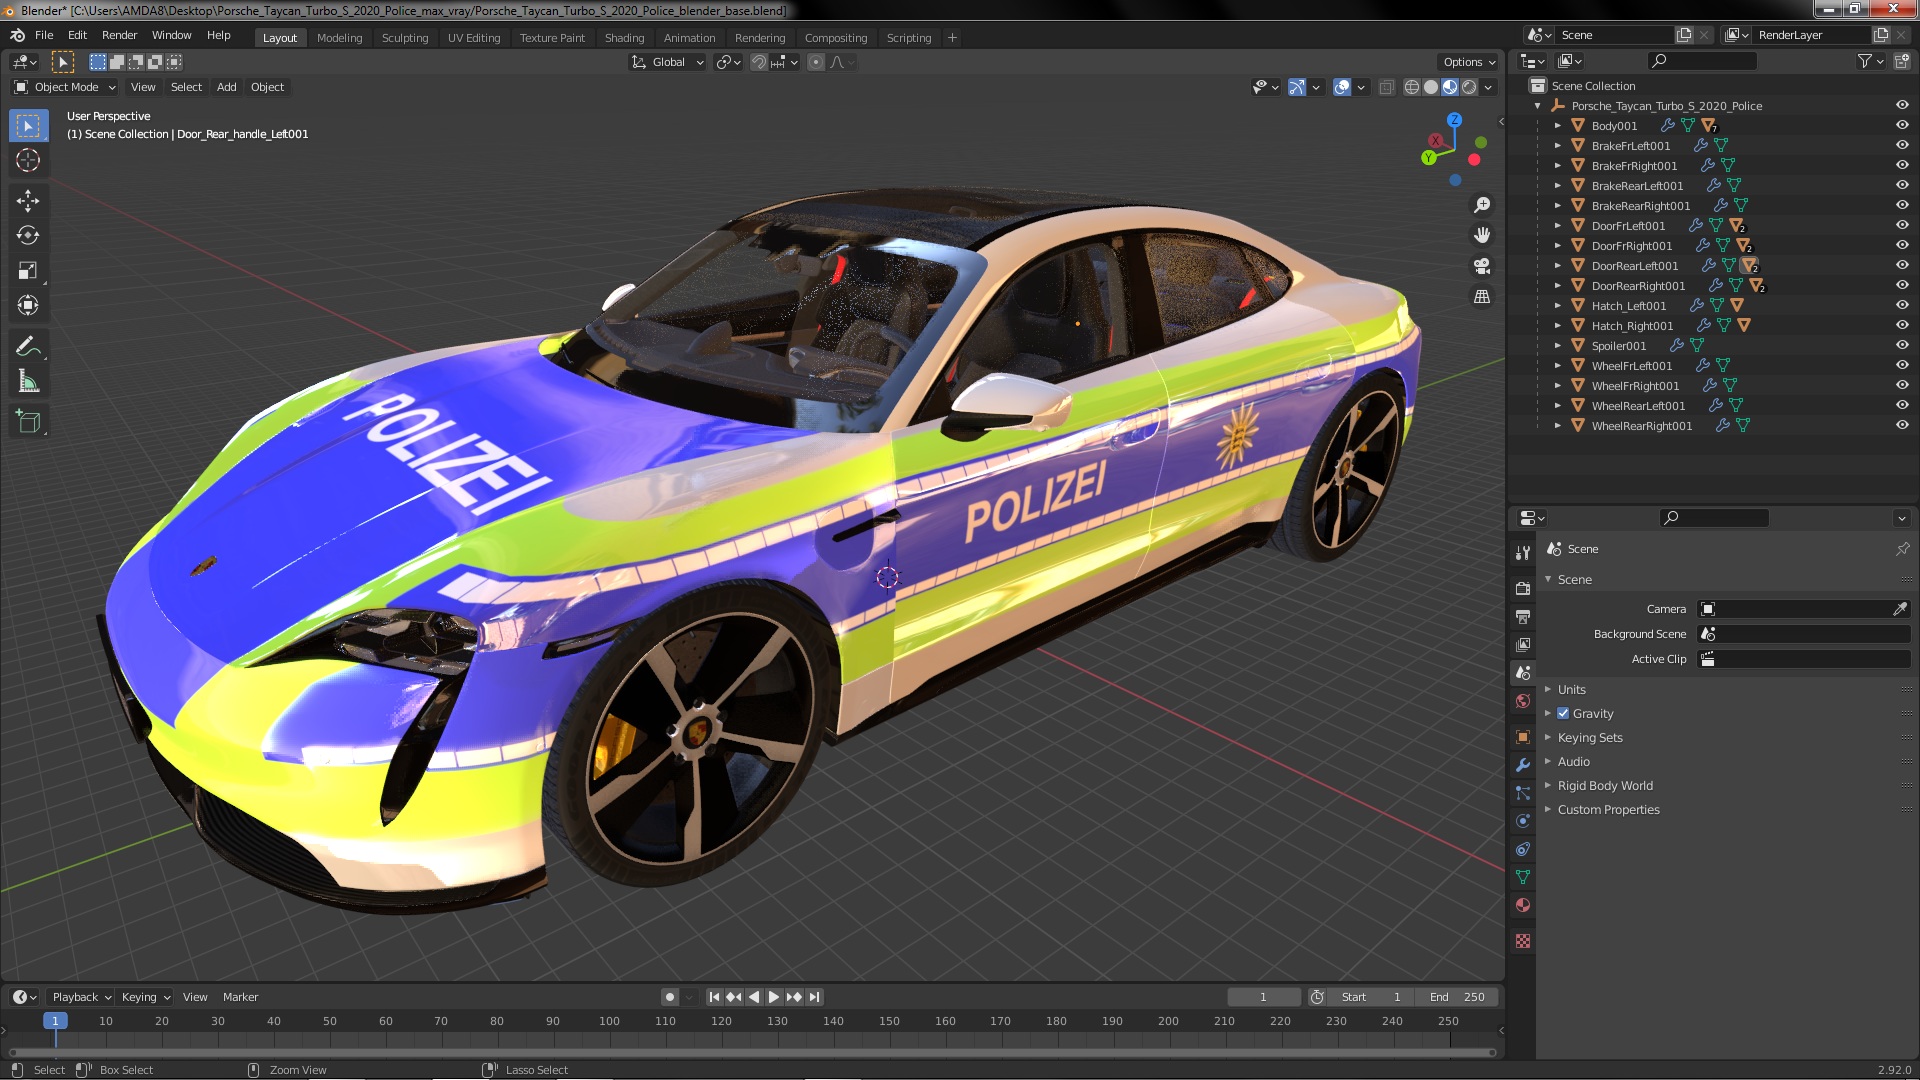The height and width of the screenshot is (1080, 1920).
Task: Click the zoom viewport magnifier icon
Action: tap(1482, 205)
